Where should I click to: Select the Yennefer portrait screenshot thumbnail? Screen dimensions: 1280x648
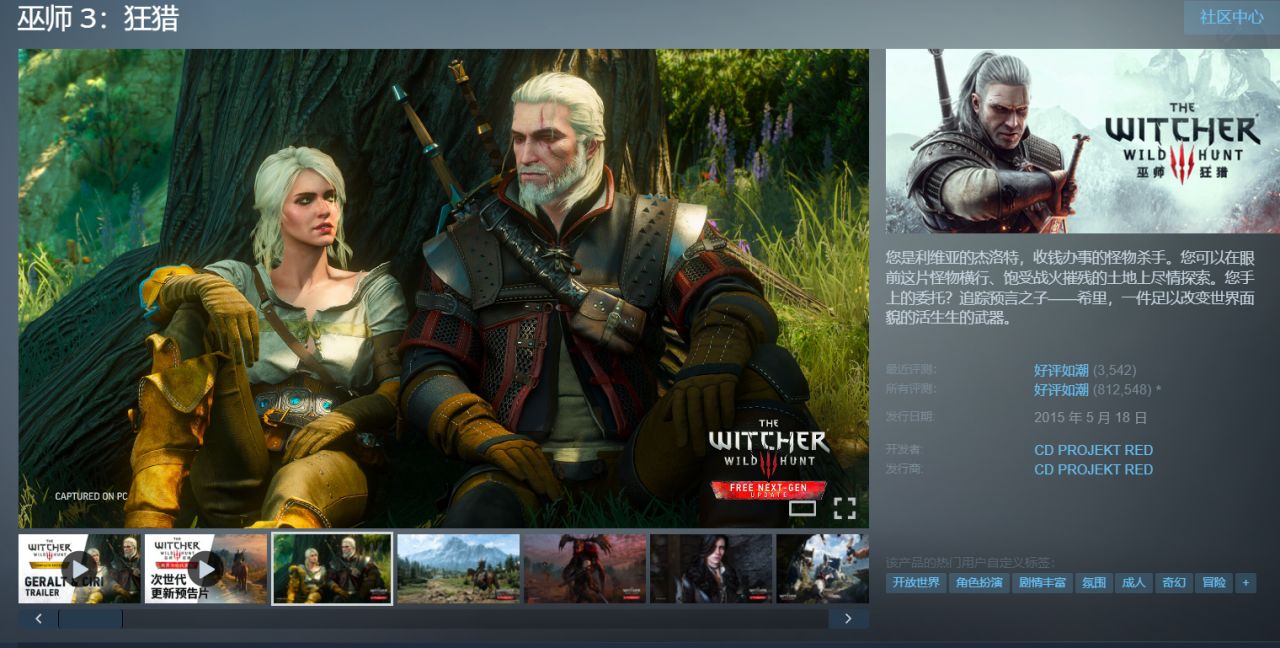click(x=711, y=568)
